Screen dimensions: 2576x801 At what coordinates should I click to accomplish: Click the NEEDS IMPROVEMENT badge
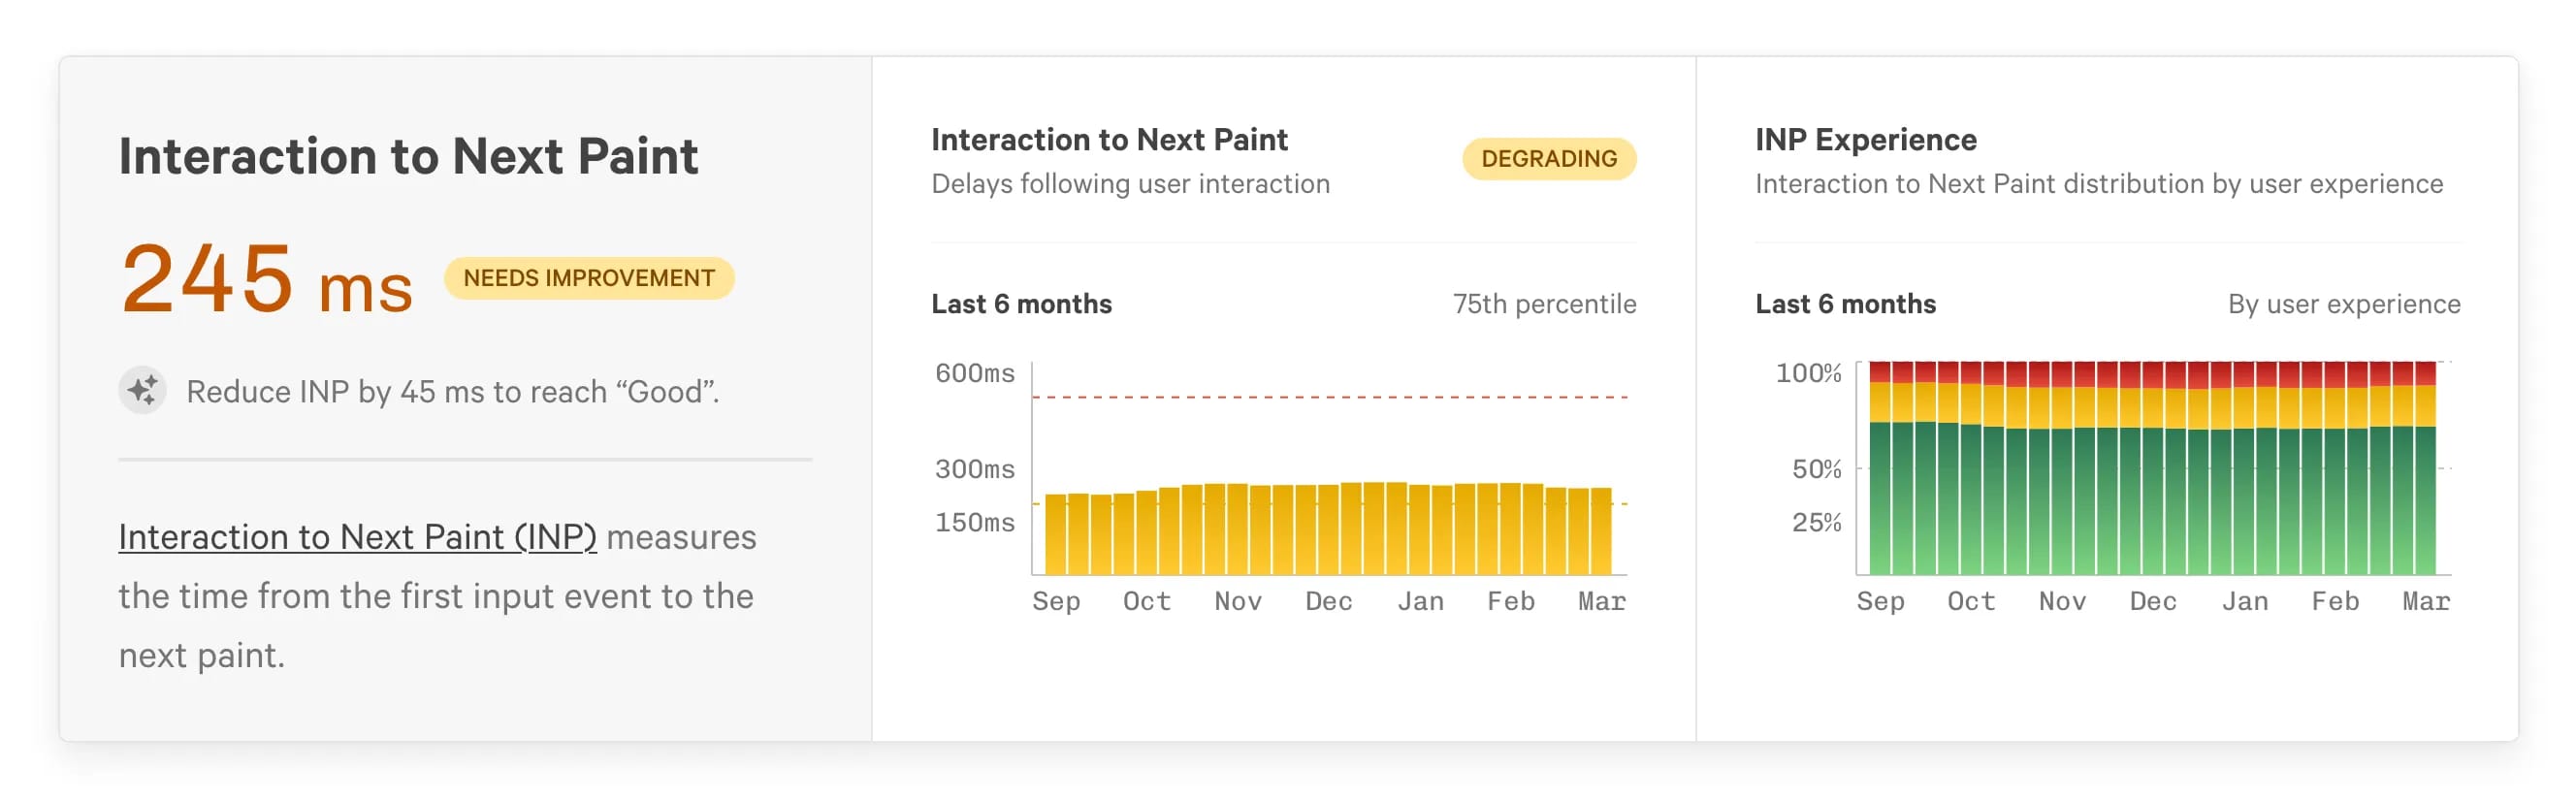[x=588, y=278]
